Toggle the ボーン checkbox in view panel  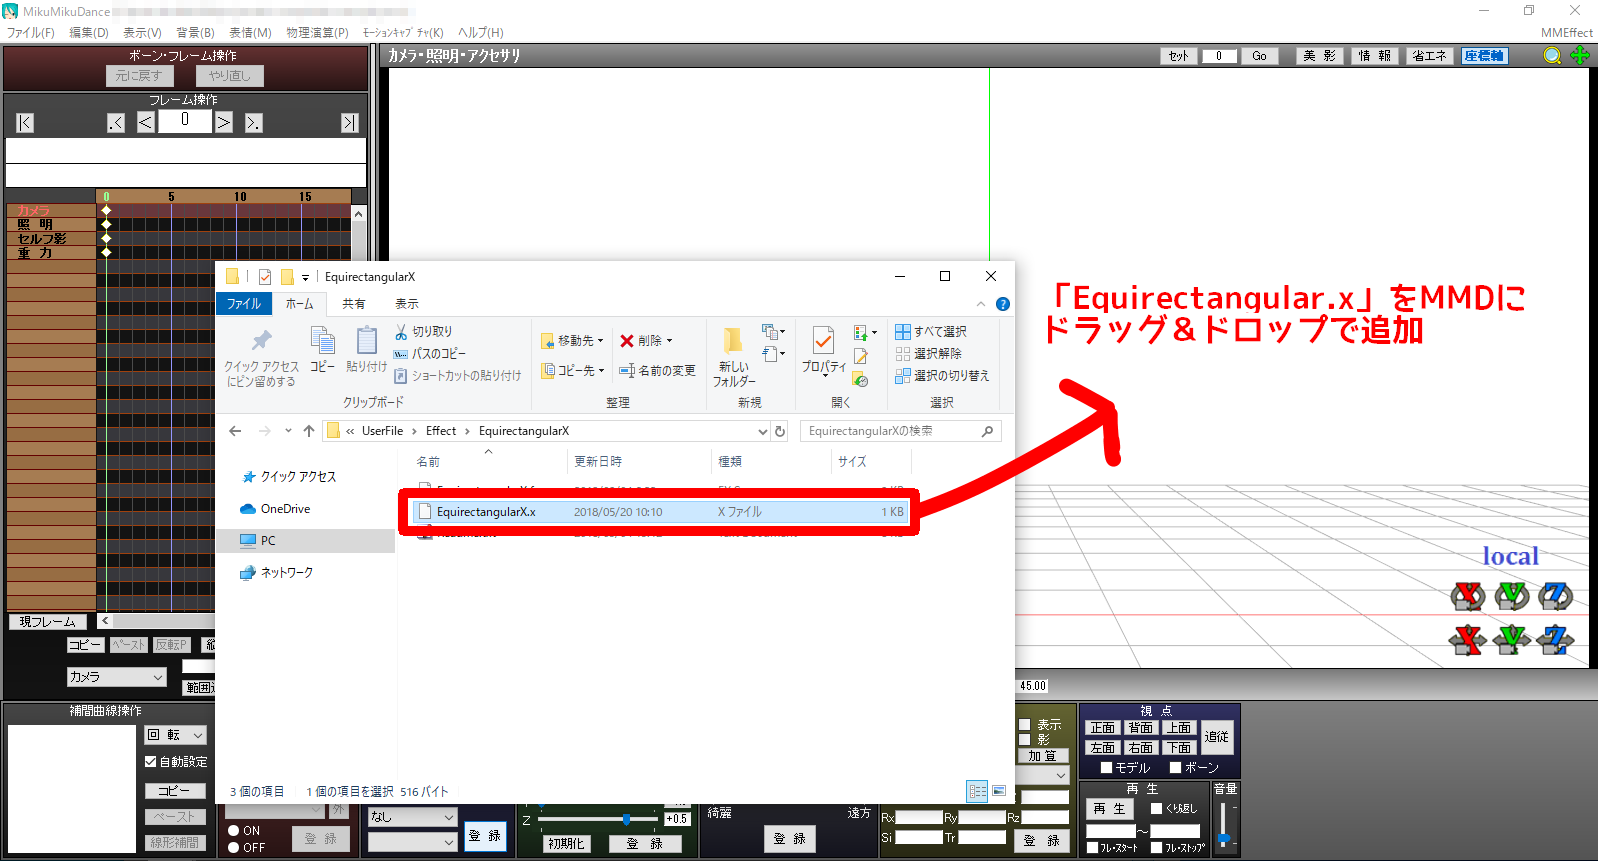click(1176, 768)
